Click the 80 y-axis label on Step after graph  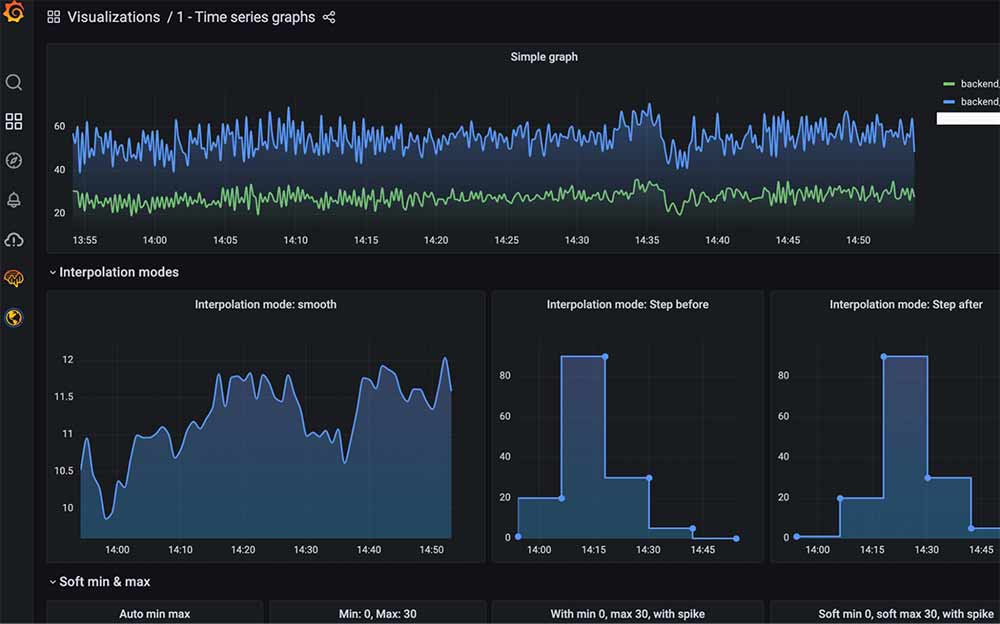point(783,375)
